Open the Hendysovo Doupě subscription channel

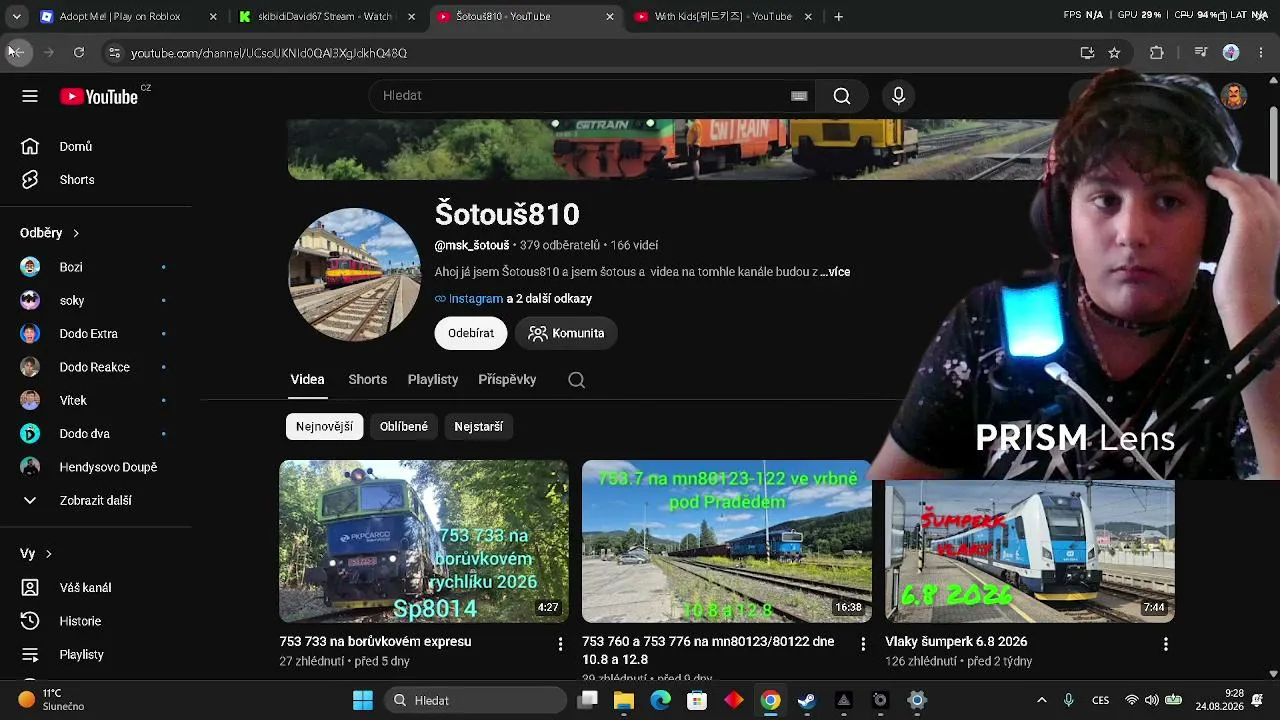click(96, 467)
